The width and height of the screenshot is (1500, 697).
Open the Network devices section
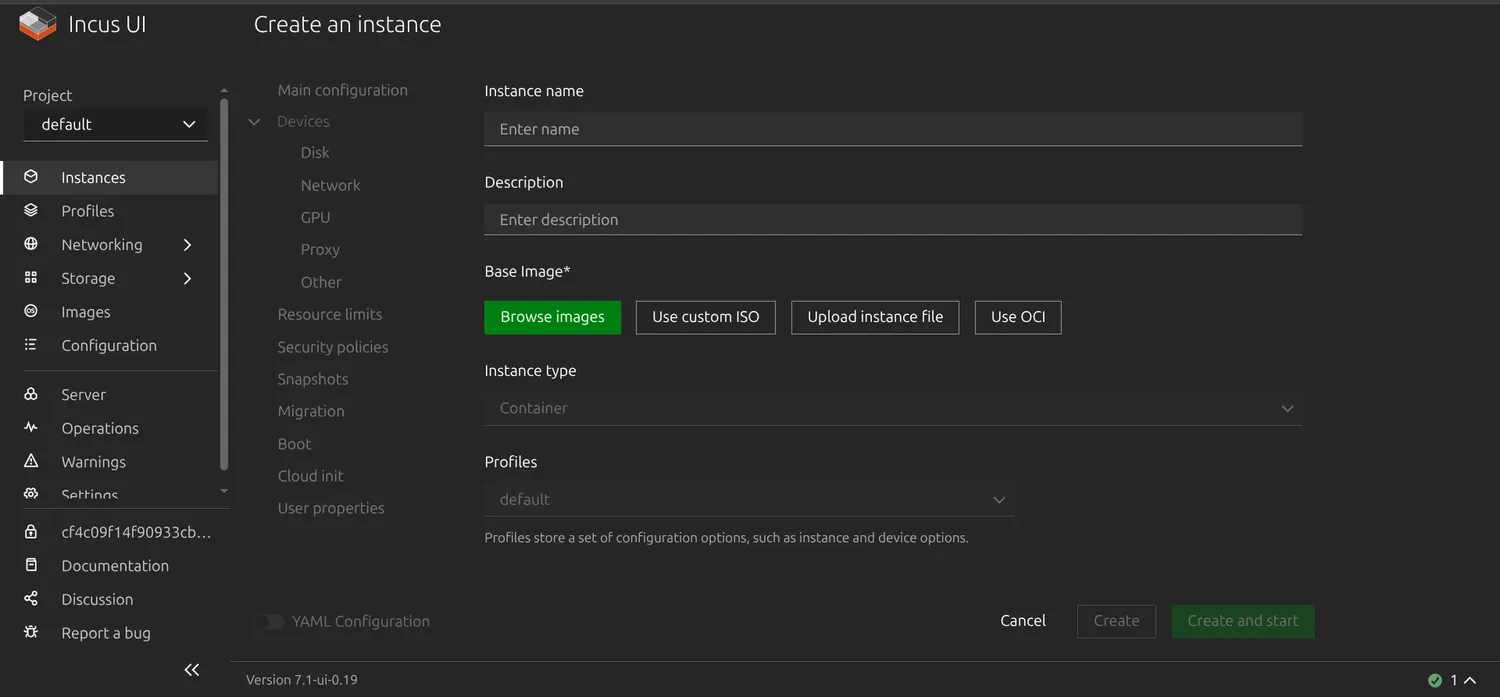coord(331,185)
